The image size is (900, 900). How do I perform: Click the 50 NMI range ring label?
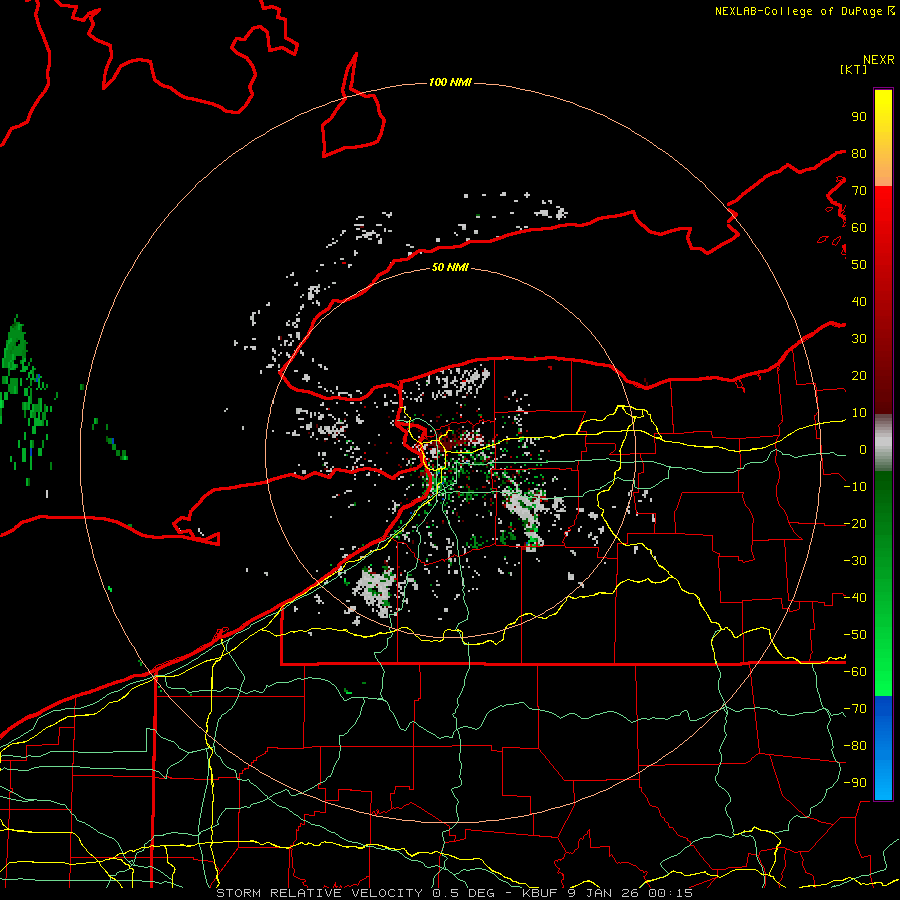[450, 267]
